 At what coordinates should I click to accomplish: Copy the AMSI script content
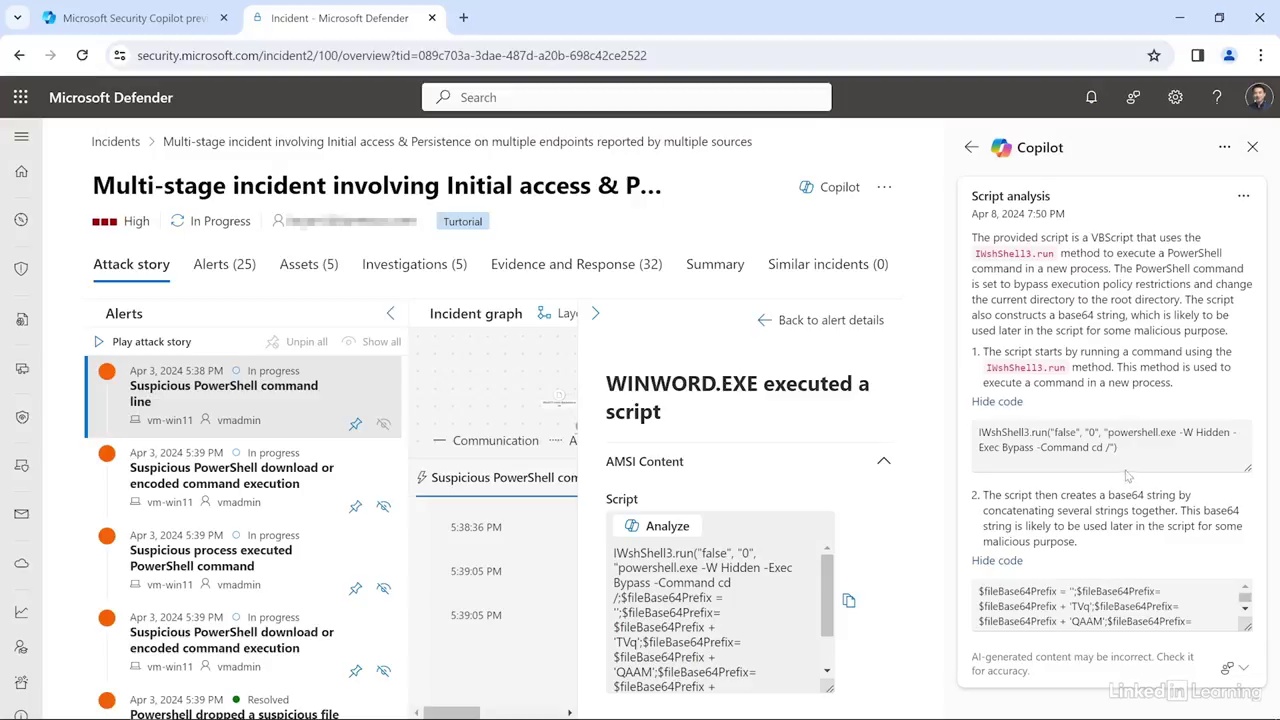tap(849, 600)
